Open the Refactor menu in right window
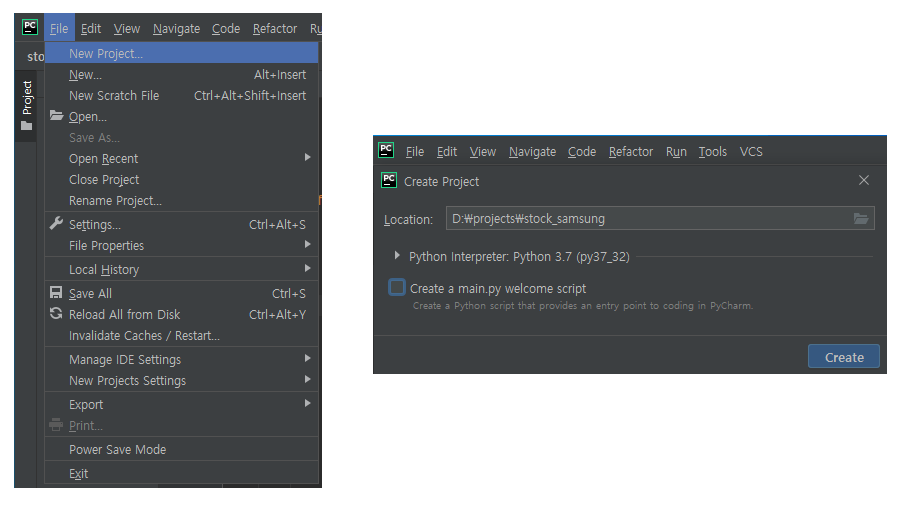 pos(631,152)
